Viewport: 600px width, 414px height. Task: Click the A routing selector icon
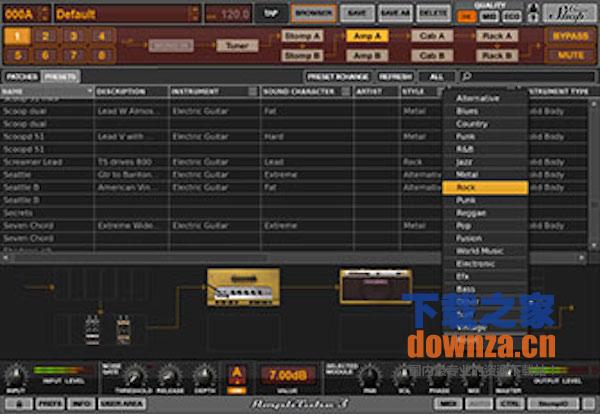[x=236, y=375]
